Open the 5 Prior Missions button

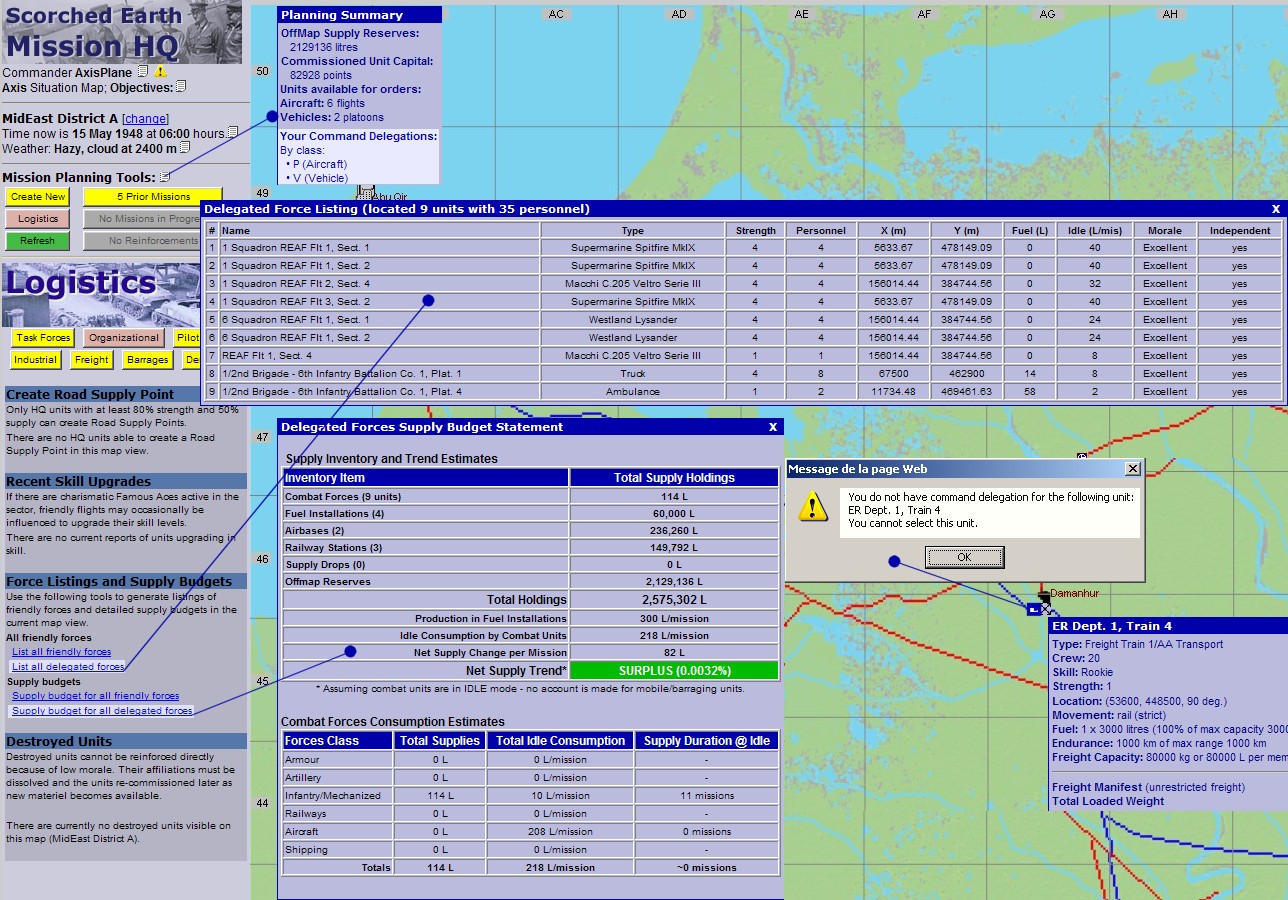[153, 197]
